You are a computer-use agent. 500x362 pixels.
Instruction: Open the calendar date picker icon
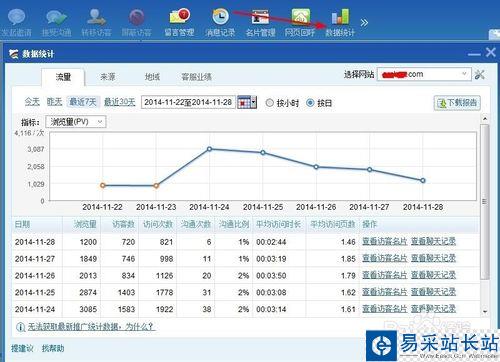(244, 102)
